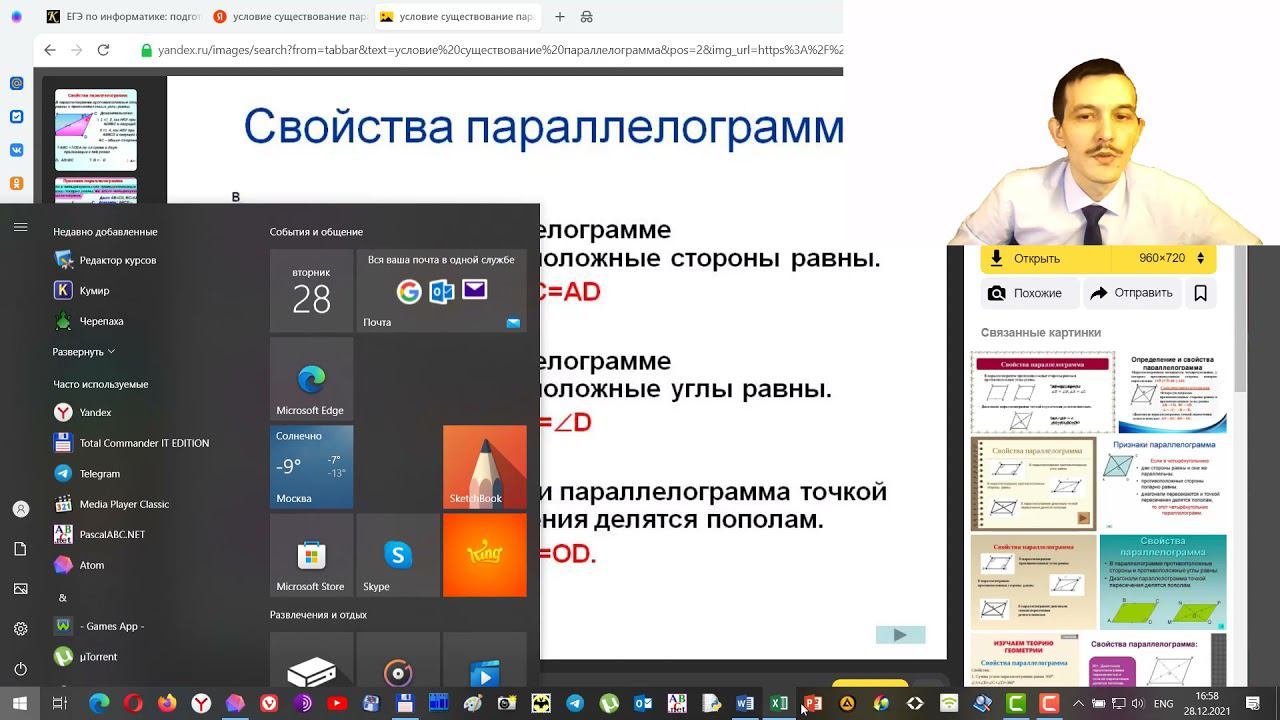
Task: Open PowerPoint from the taskbar
Action: [x=813, y=704]
